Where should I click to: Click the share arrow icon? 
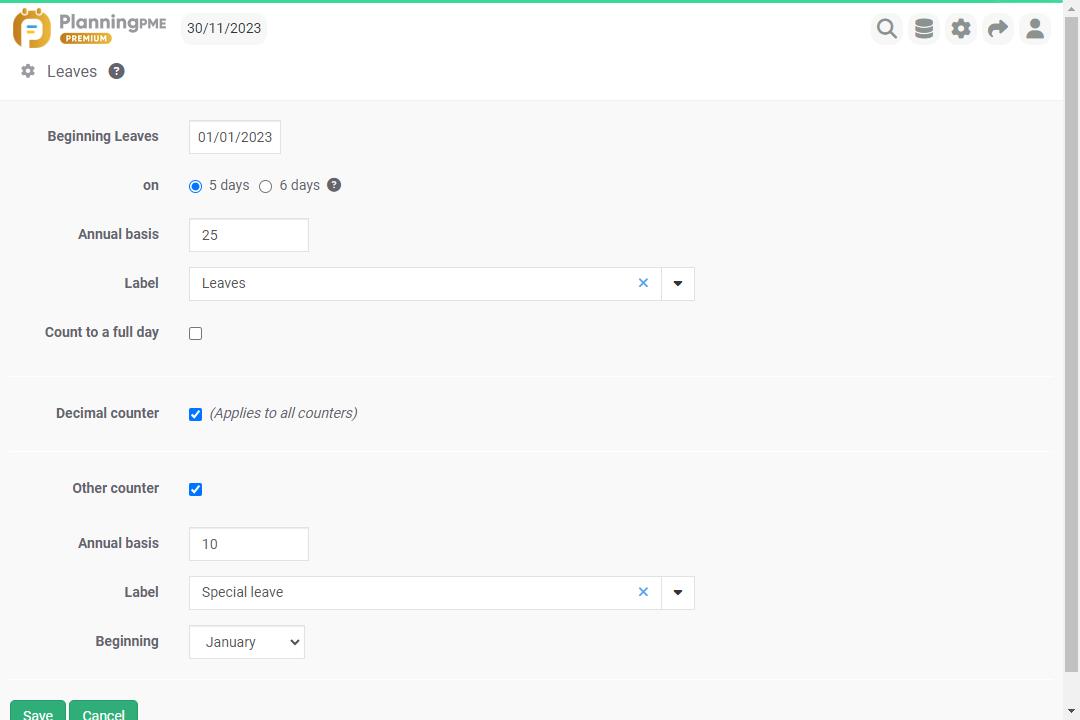tap(997, 29)
